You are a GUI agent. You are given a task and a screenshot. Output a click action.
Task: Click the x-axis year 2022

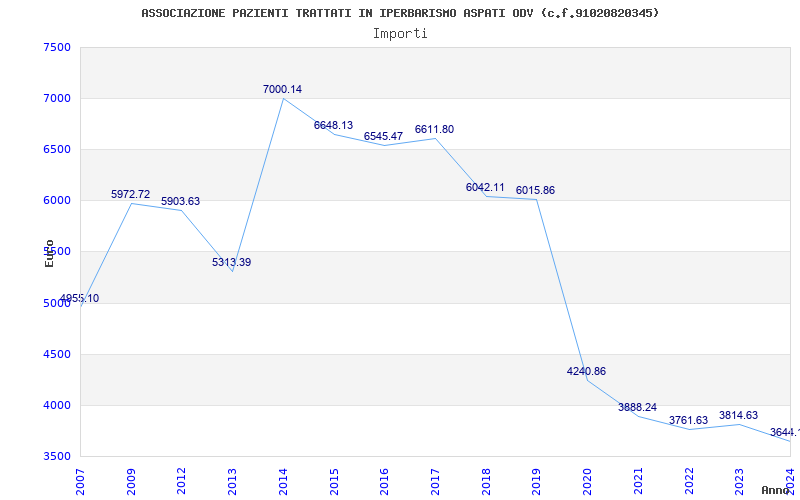pyautogui.click(x=689, y=481)
